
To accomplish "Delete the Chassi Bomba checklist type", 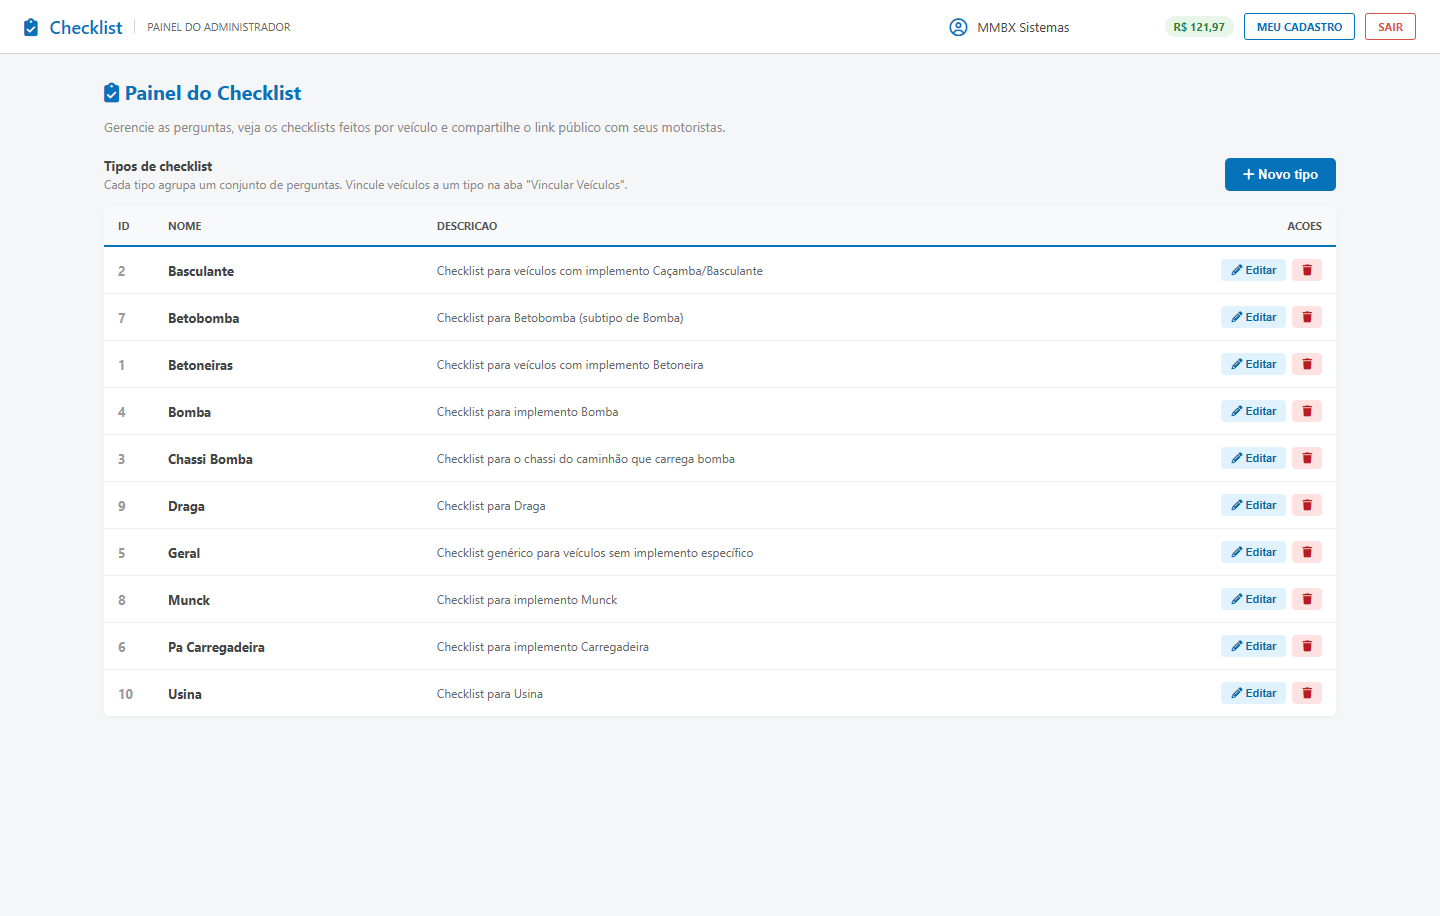I will point(1307,458).
